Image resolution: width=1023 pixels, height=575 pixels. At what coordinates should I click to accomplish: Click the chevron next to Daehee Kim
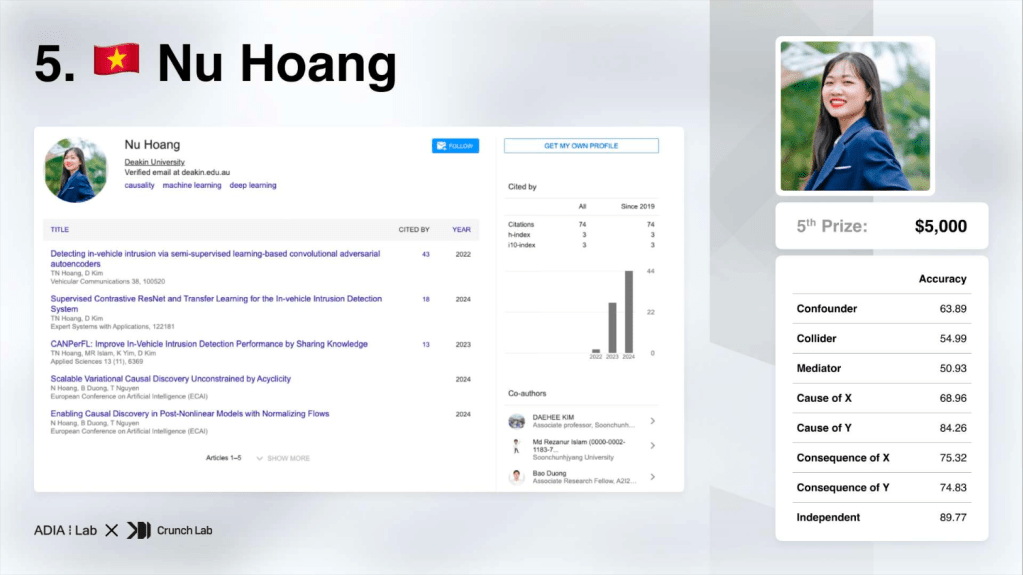click(653, 421)
